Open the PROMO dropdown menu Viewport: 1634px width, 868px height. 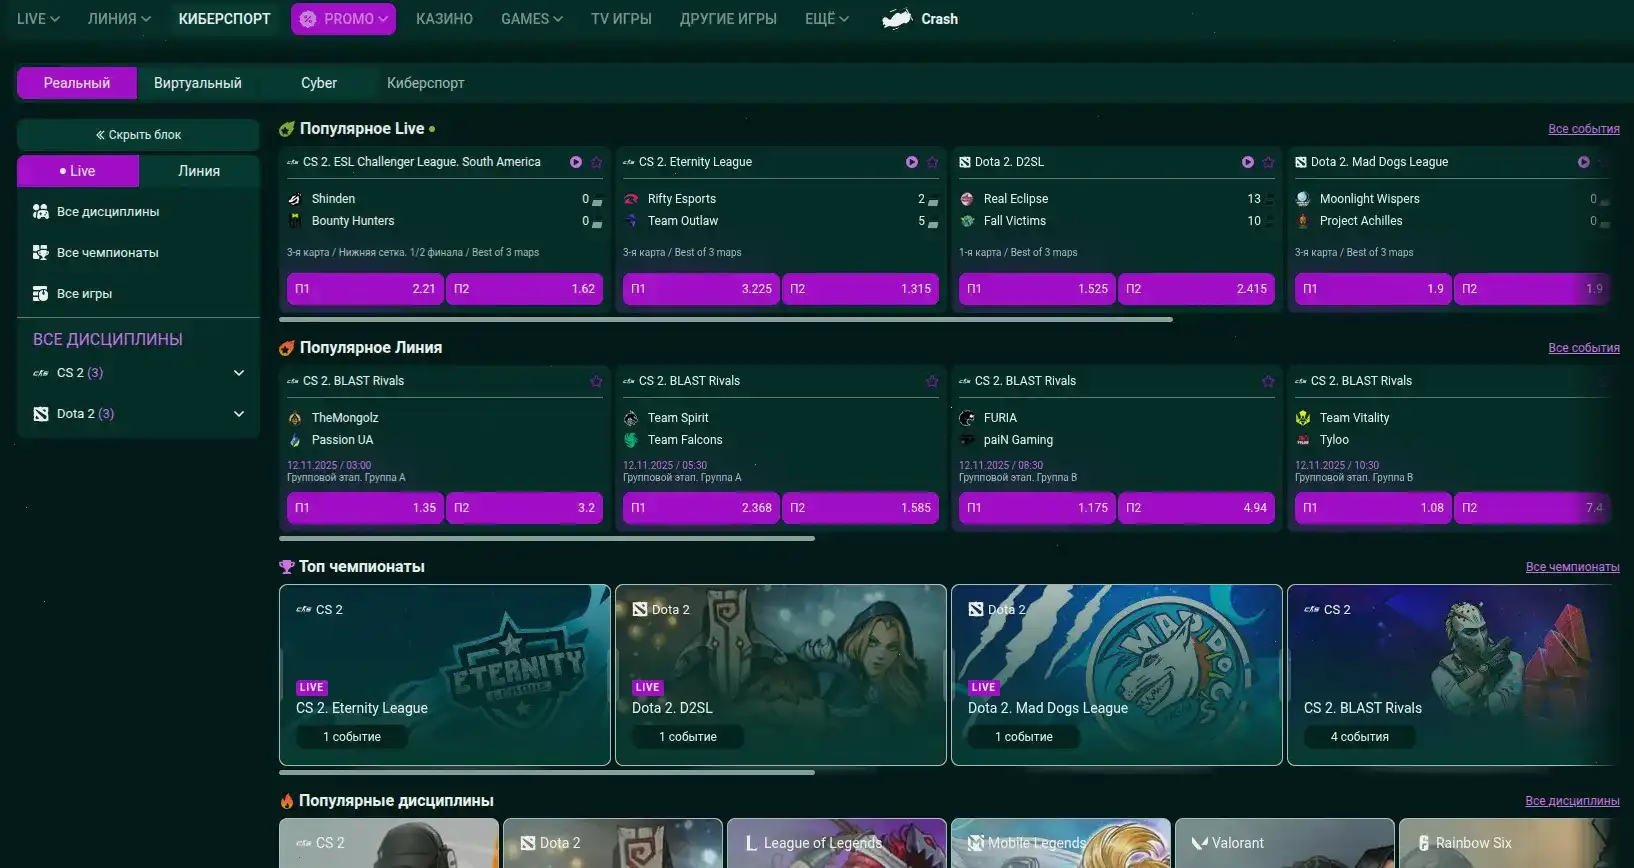point(343,19)
